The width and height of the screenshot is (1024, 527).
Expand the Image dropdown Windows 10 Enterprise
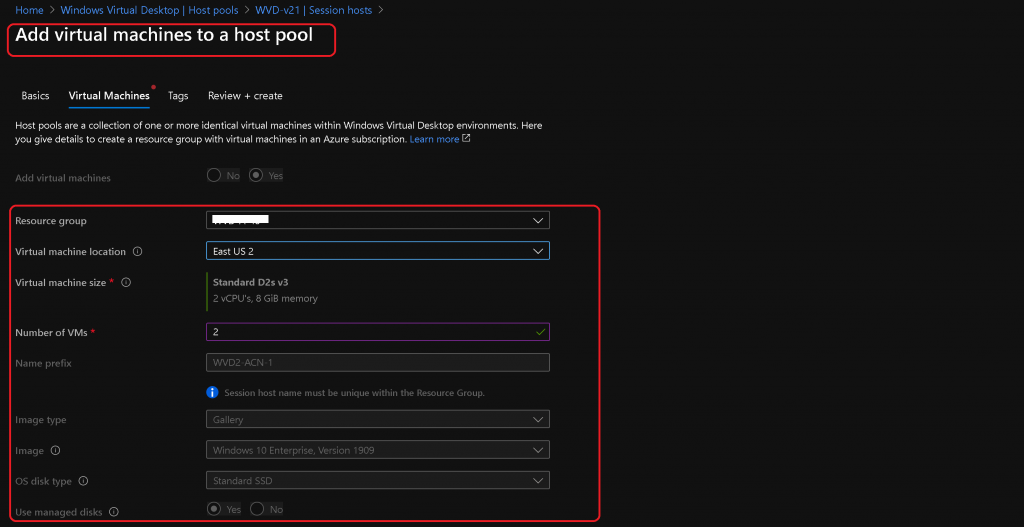[x=377, y=450]
